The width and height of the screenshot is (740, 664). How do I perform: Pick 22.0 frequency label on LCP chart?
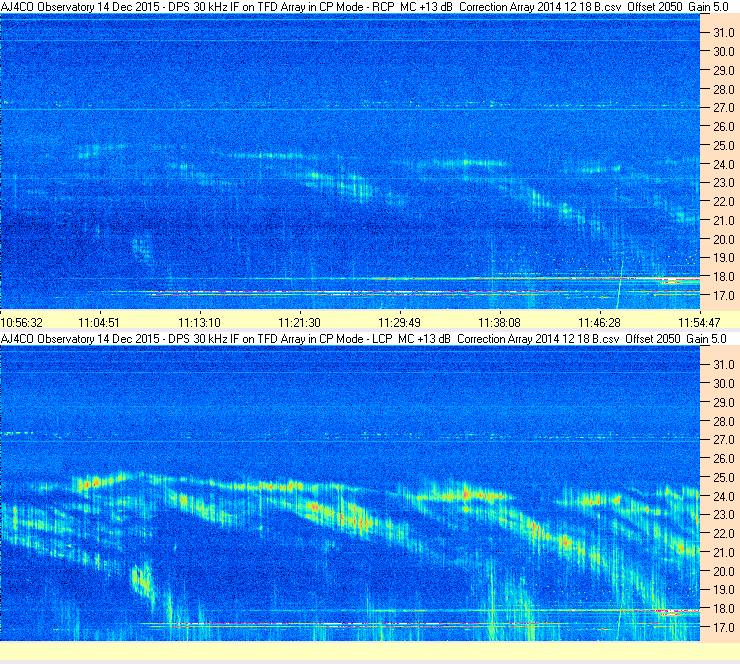pos(724,534)
